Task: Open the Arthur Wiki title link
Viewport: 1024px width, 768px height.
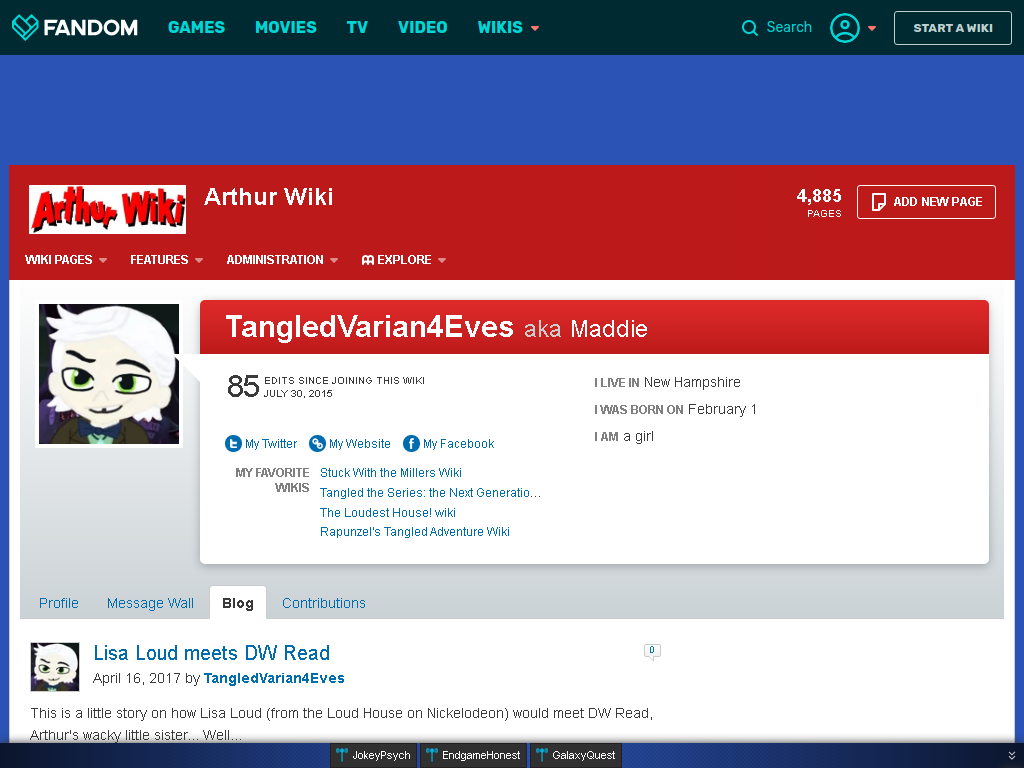Action: [x=268, y=197]
